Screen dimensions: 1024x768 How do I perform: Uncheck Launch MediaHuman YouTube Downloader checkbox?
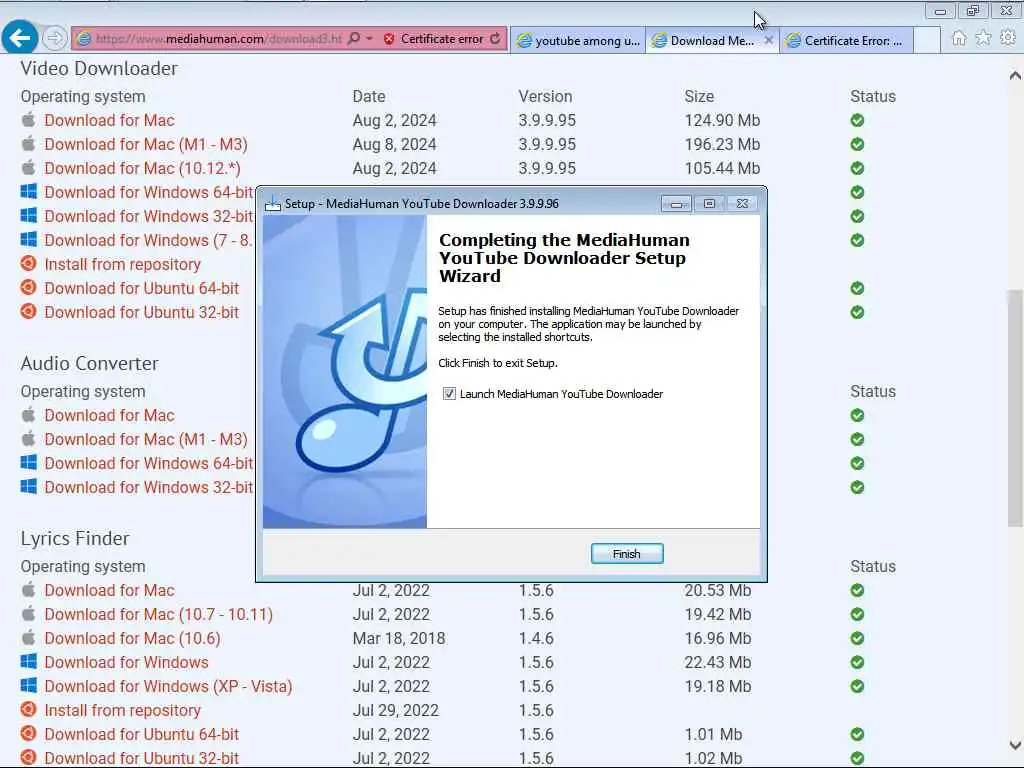[x=449, y=394]
